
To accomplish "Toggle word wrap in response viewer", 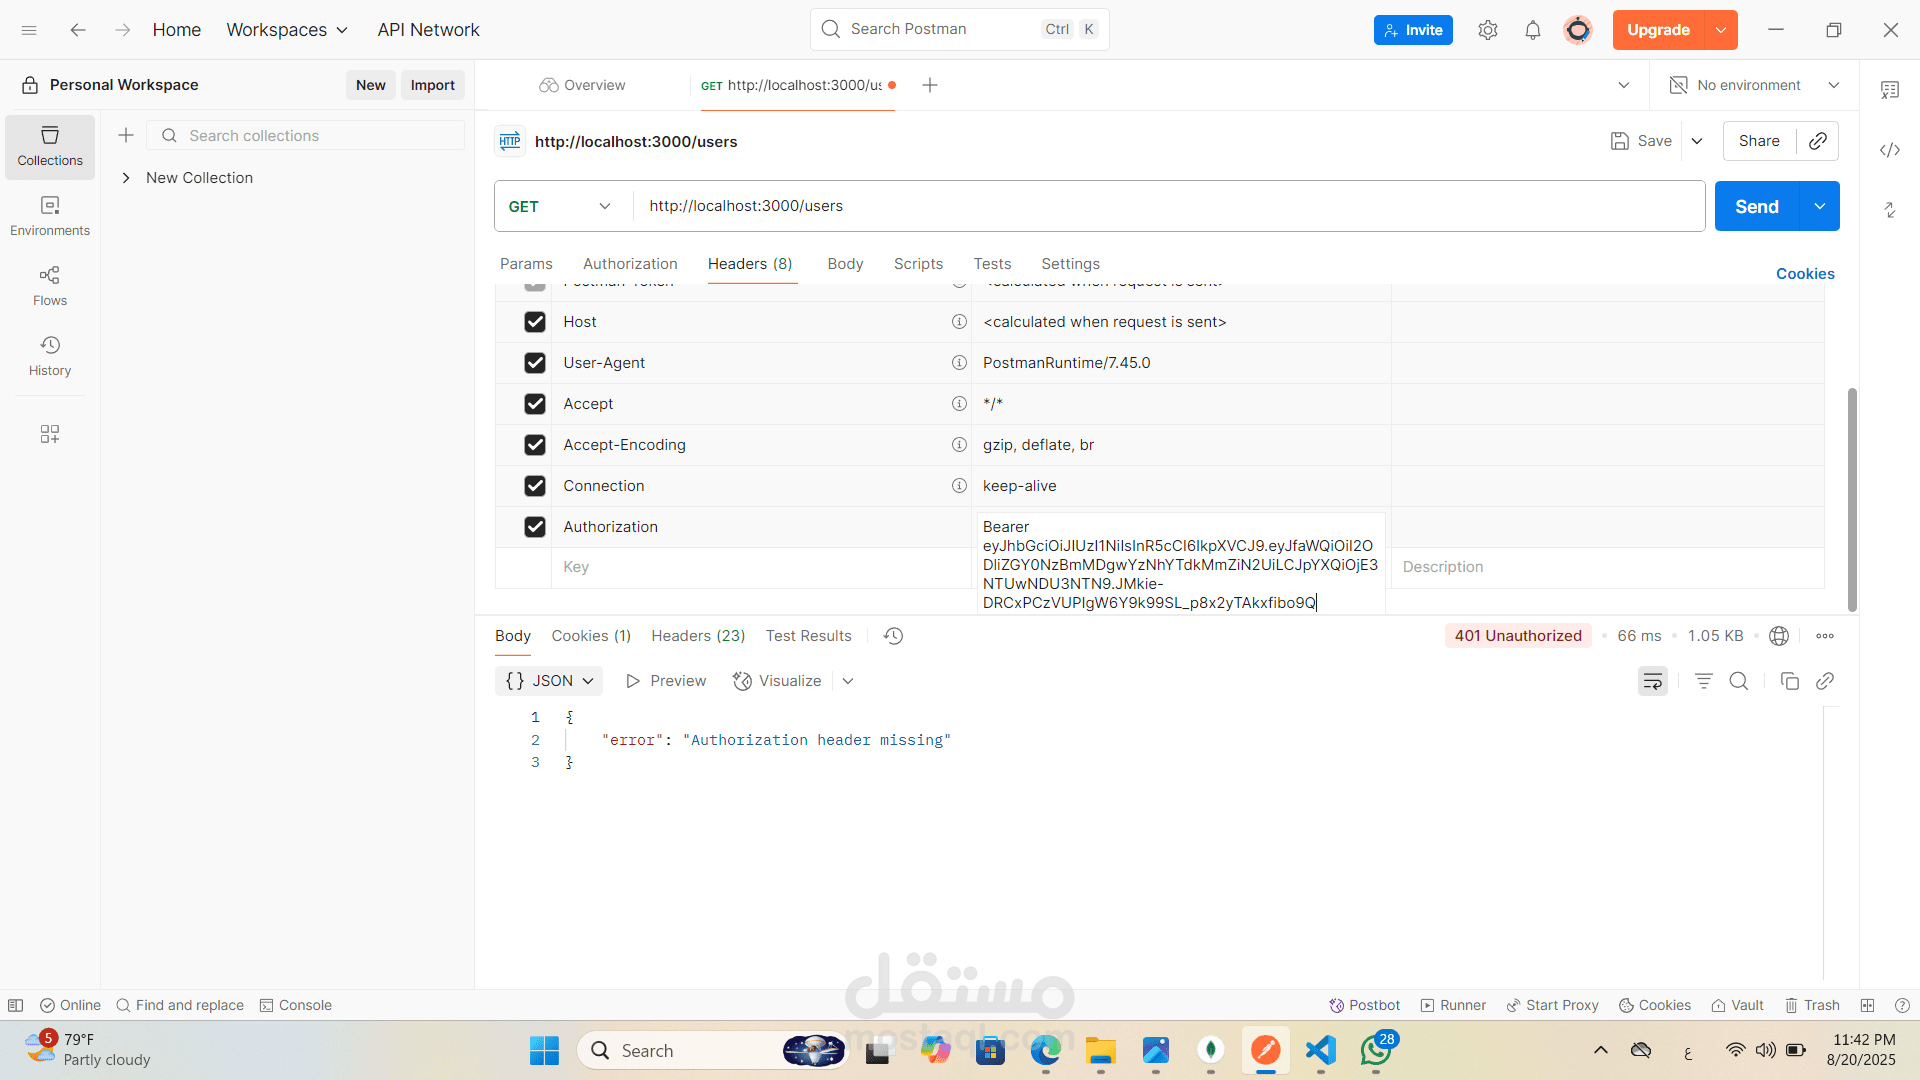I will (x=1652, y=681).
